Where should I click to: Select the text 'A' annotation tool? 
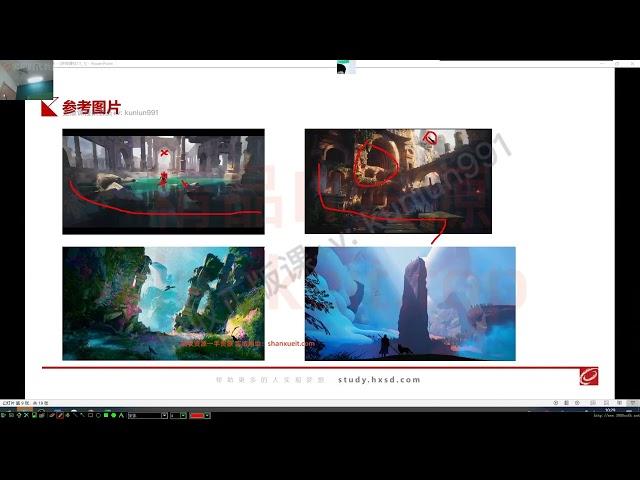point(121,415)
